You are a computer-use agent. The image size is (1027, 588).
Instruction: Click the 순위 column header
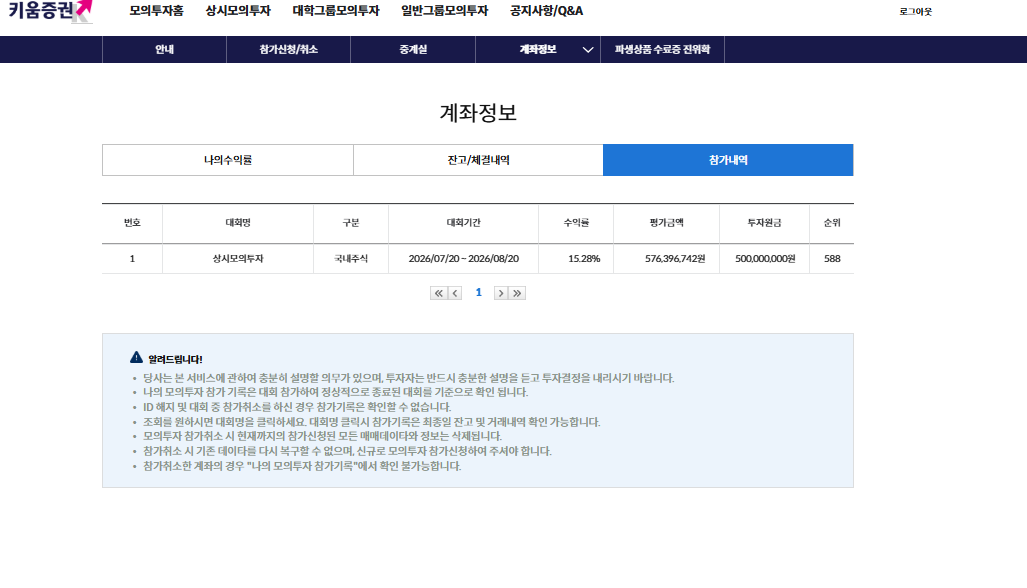tap(832, 223)
